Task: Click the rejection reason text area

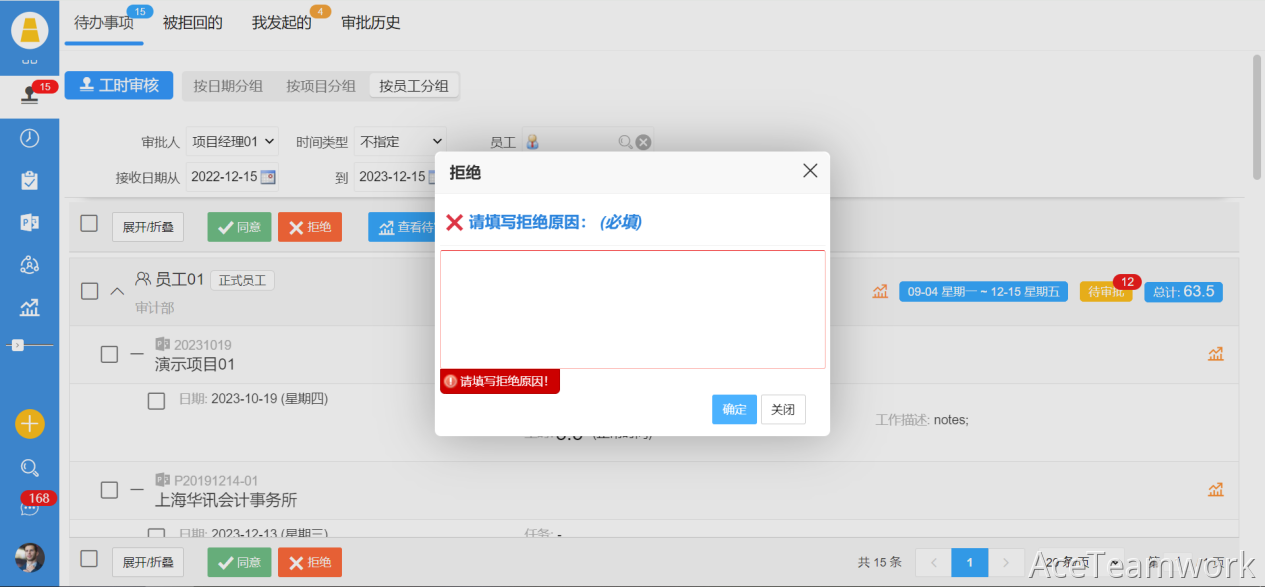Action: 632,309
